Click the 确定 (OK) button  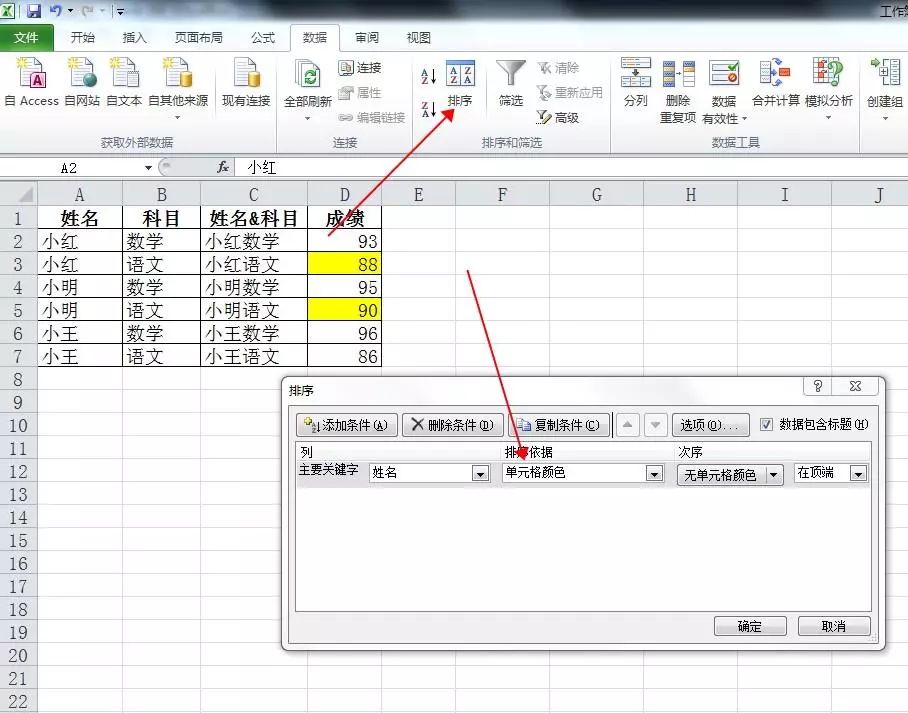[x=750, y=626]
